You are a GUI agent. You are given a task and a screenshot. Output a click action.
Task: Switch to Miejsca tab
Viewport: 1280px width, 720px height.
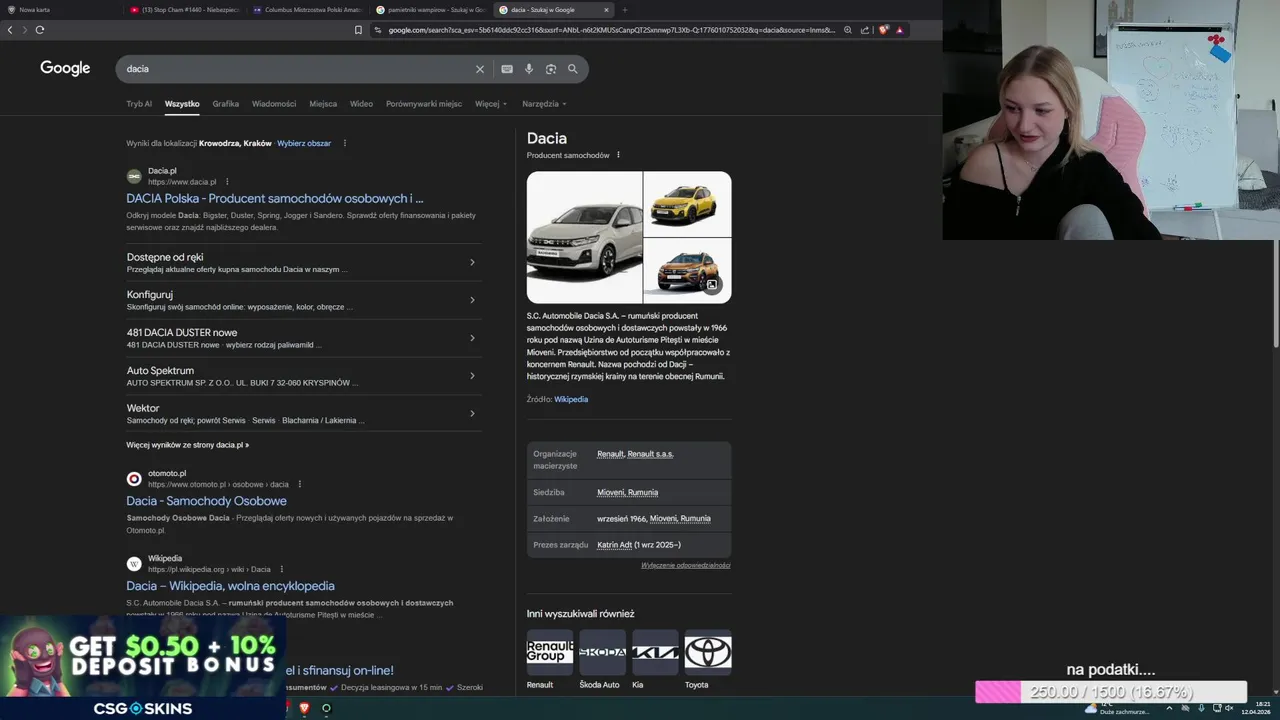[323, 104]
